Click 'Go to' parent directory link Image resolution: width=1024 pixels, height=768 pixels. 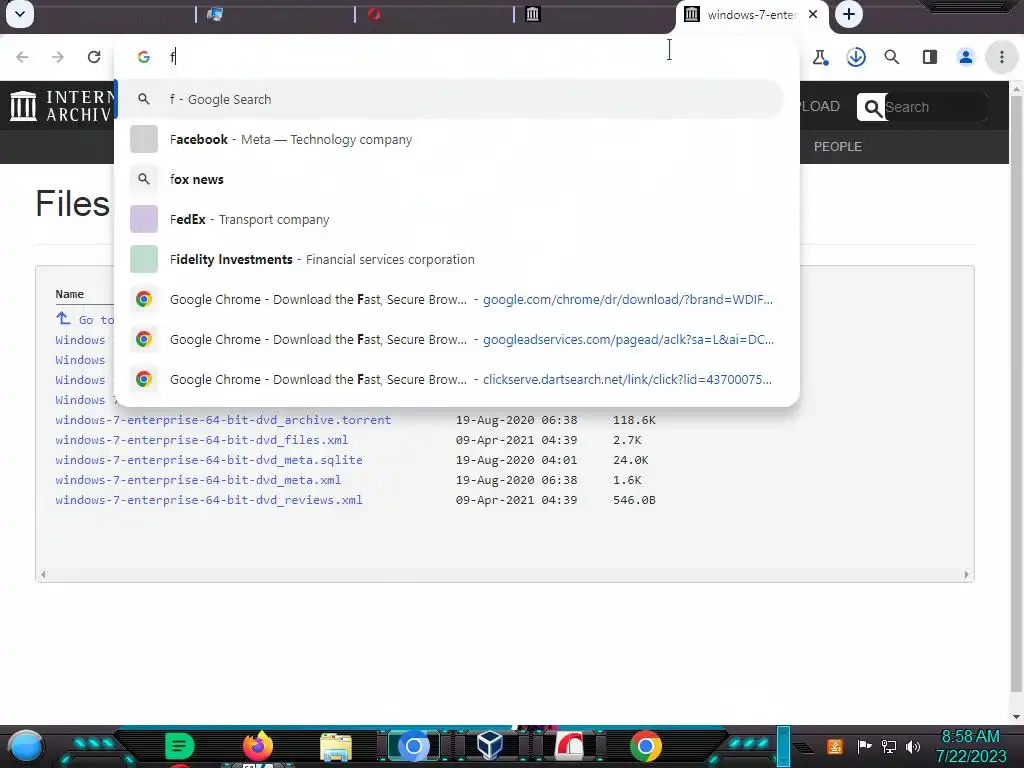[x=86, y=319]
